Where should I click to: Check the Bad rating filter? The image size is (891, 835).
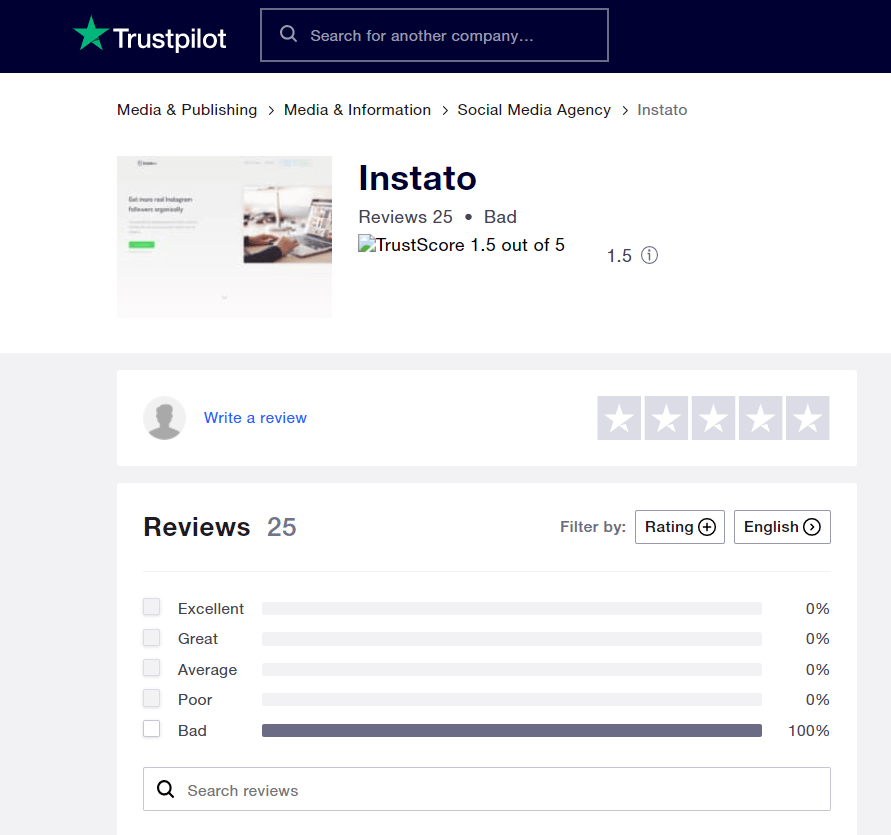[151, 728]
